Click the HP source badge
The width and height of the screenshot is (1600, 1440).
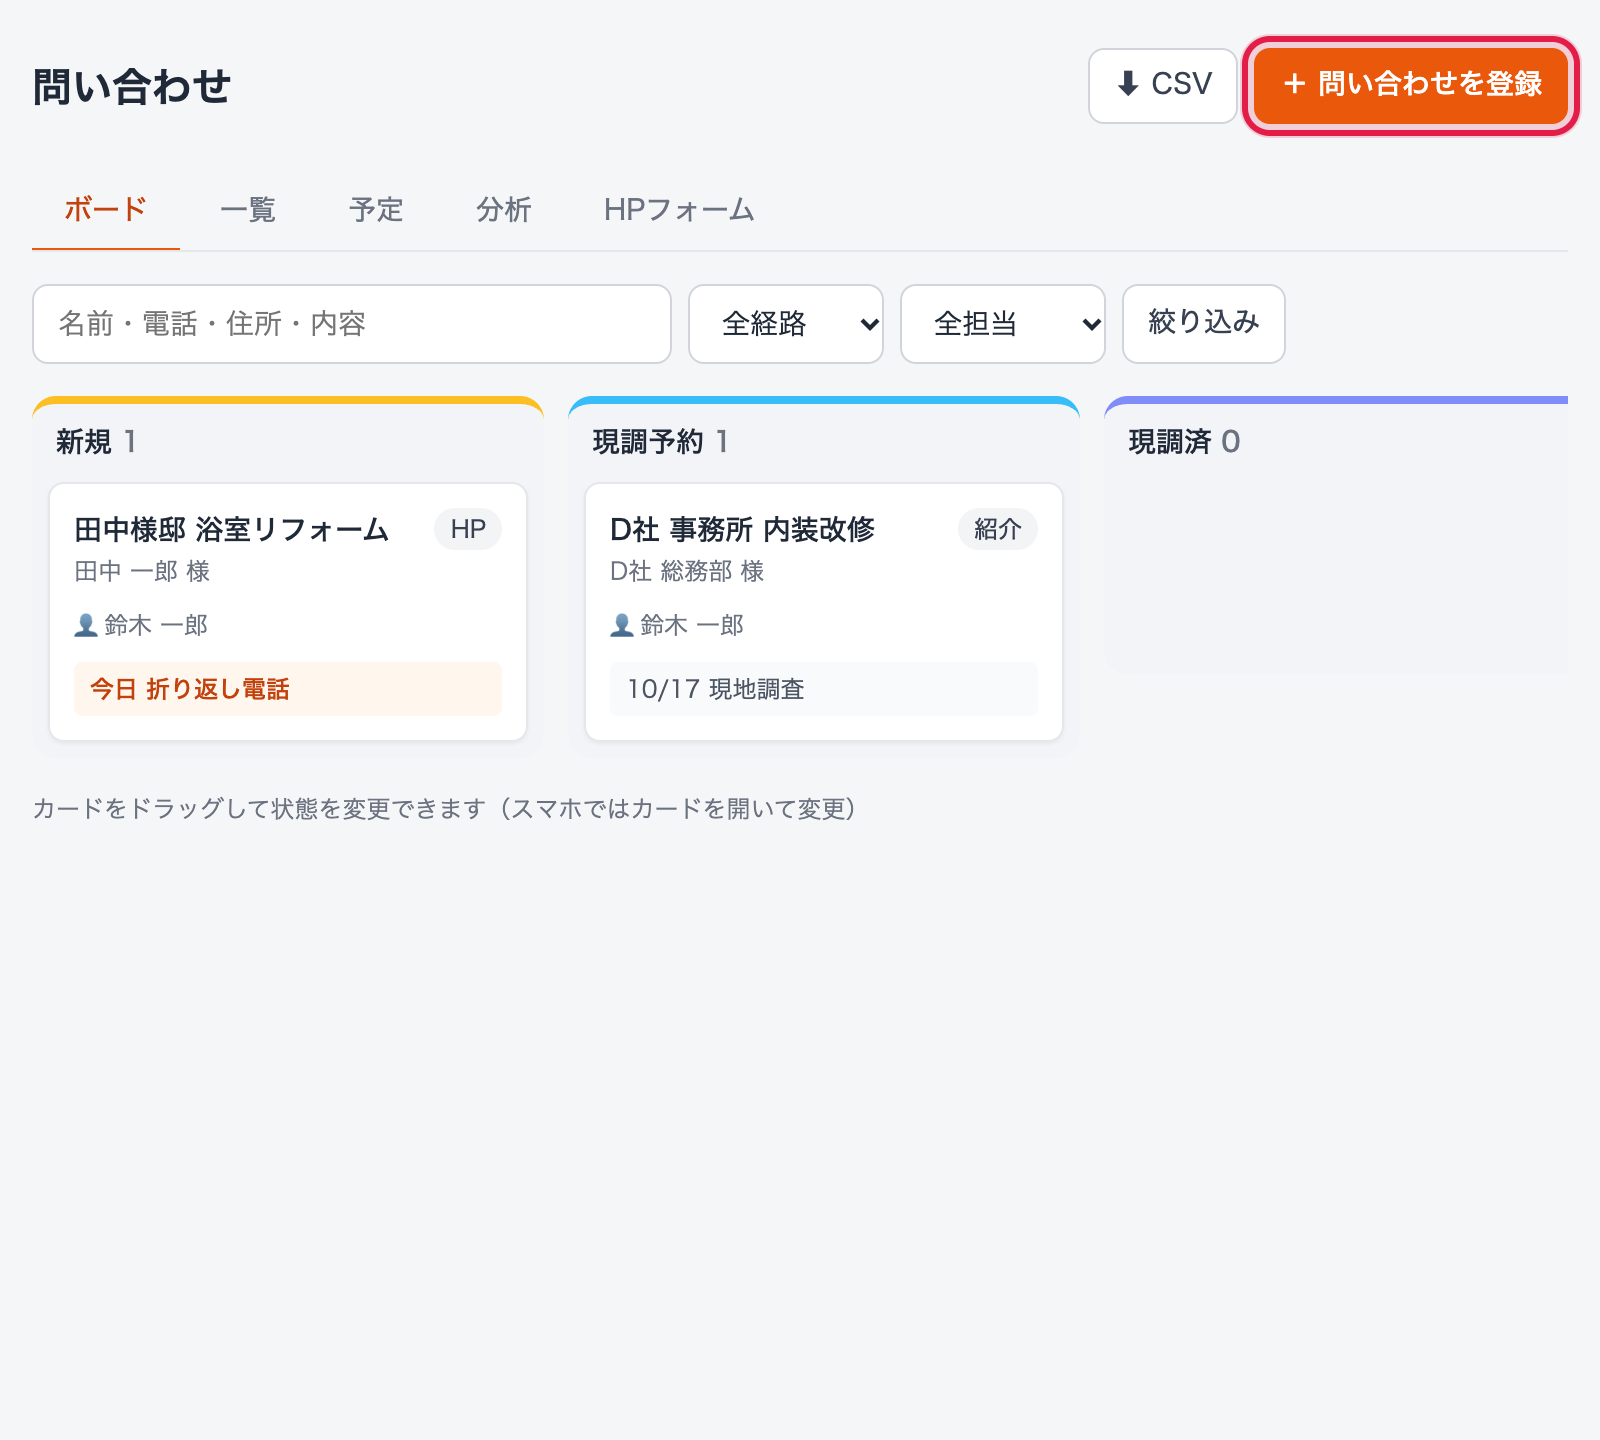tap(468, 529)
